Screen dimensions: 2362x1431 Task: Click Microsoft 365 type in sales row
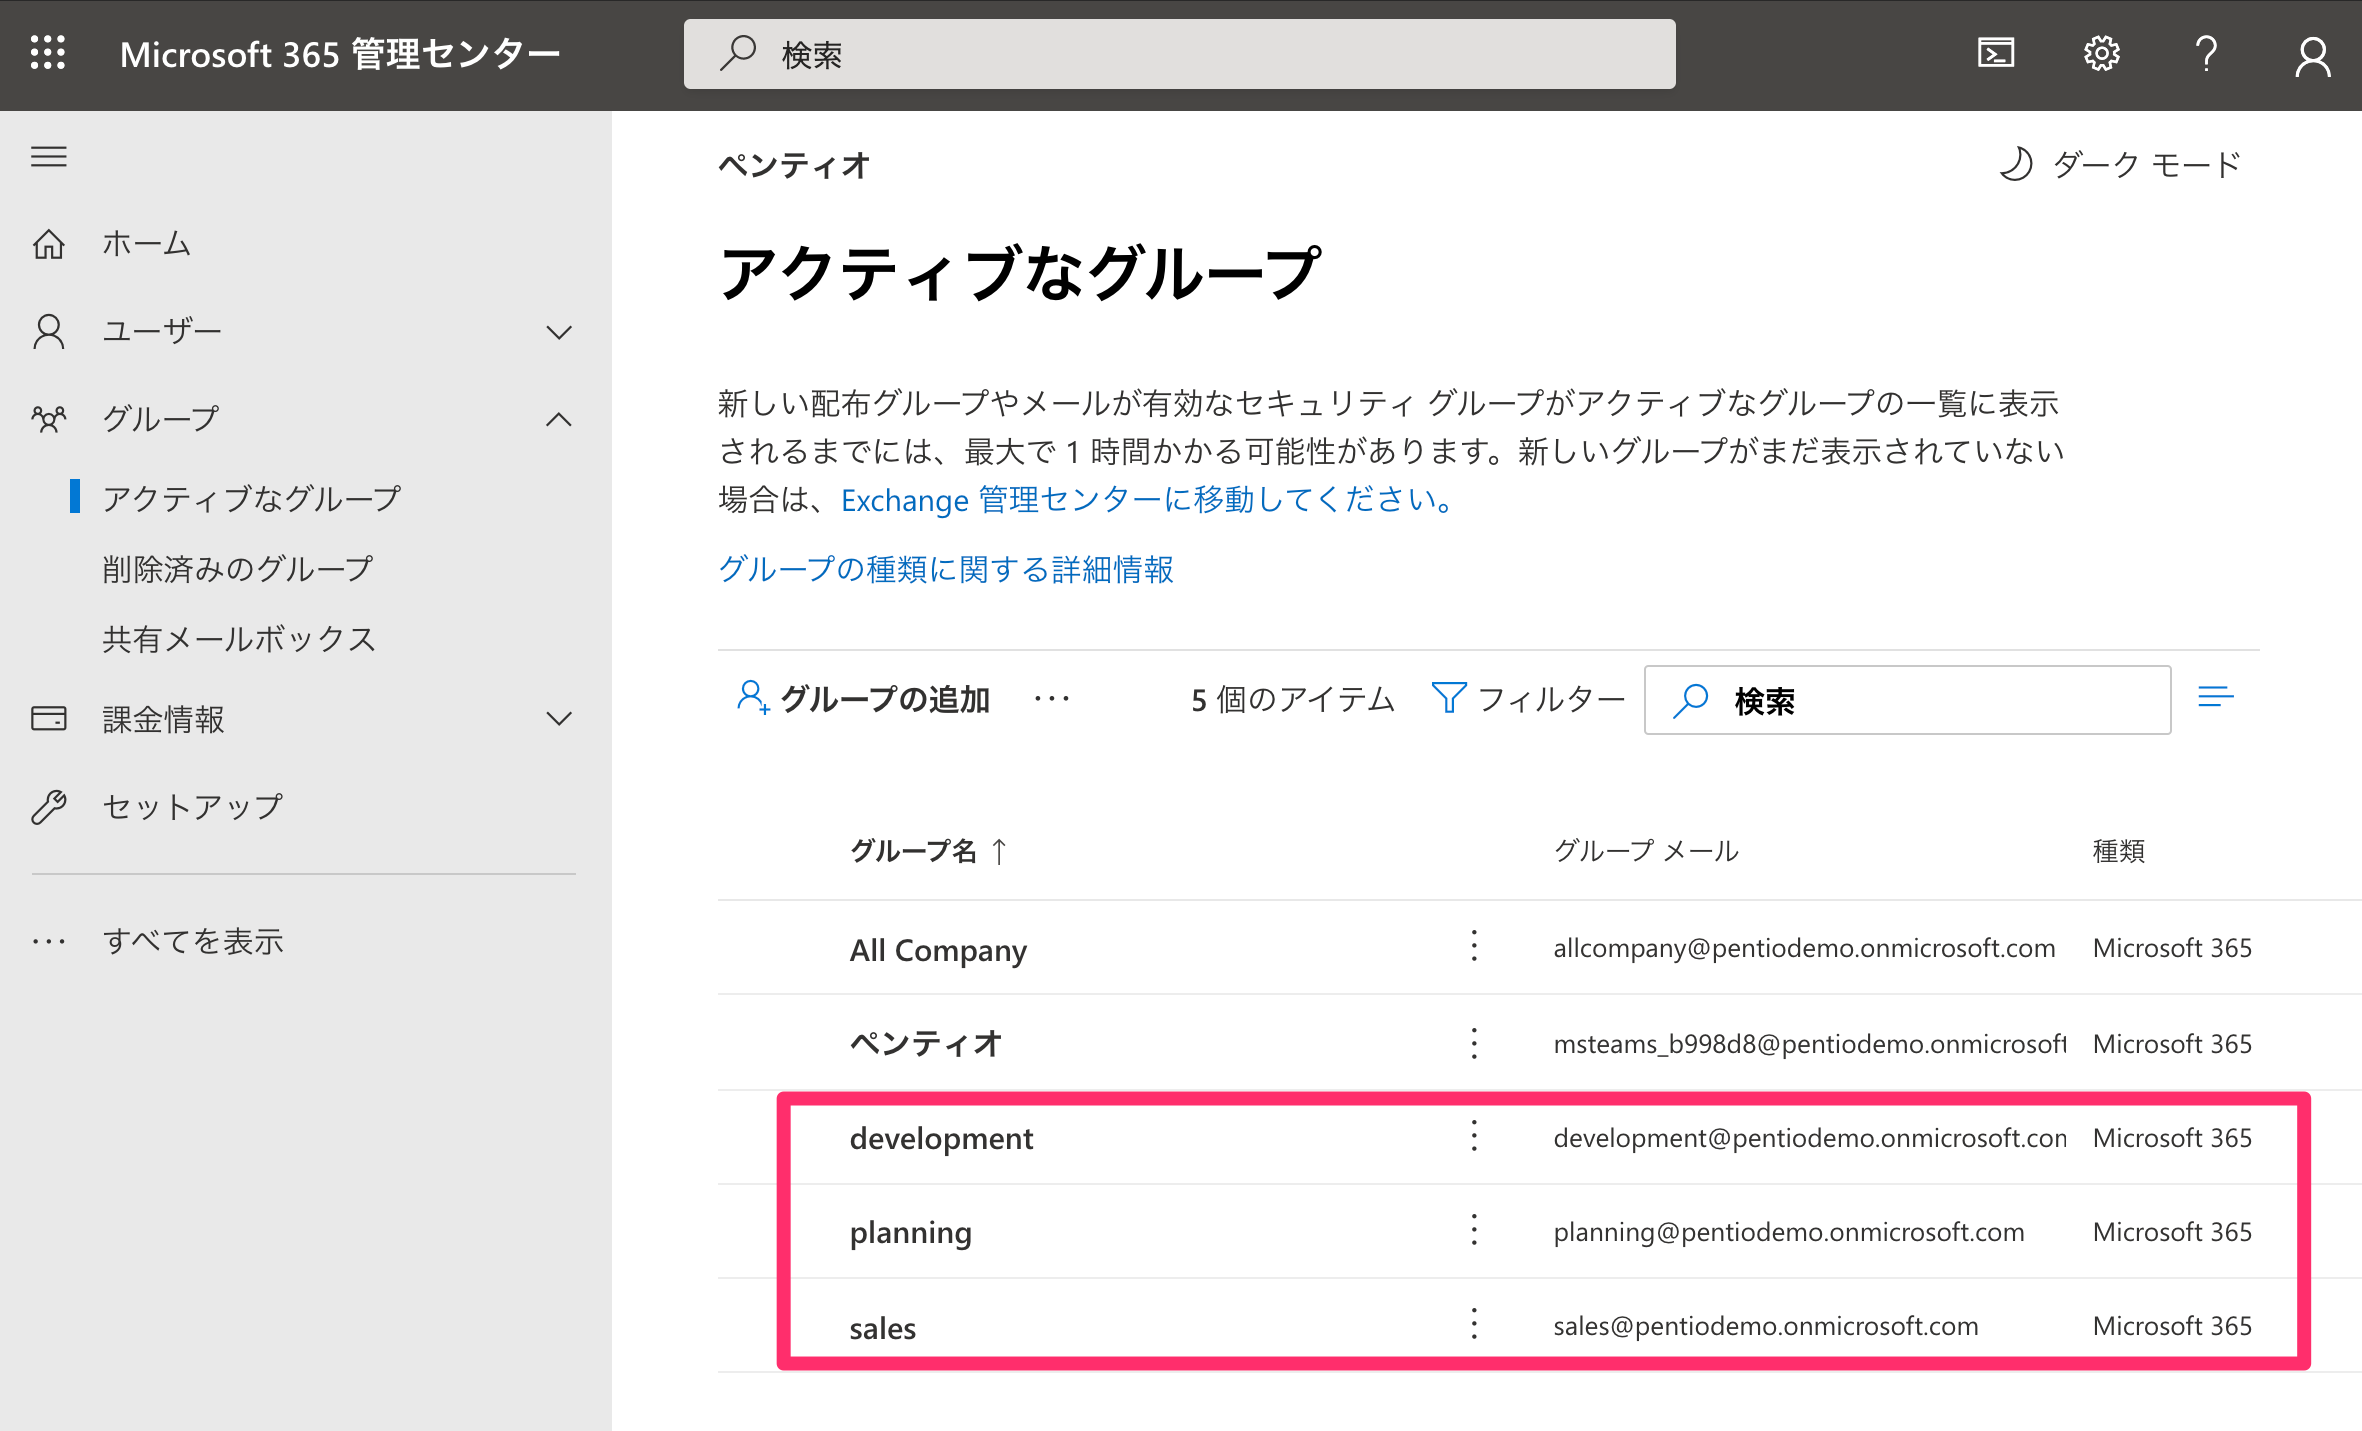(x=2172, y=1326)
